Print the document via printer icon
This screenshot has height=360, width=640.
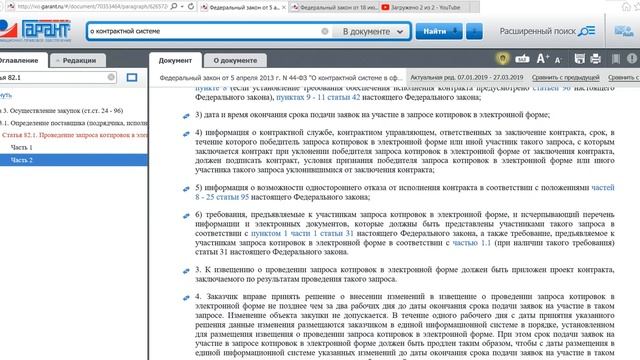coord(596,59)
